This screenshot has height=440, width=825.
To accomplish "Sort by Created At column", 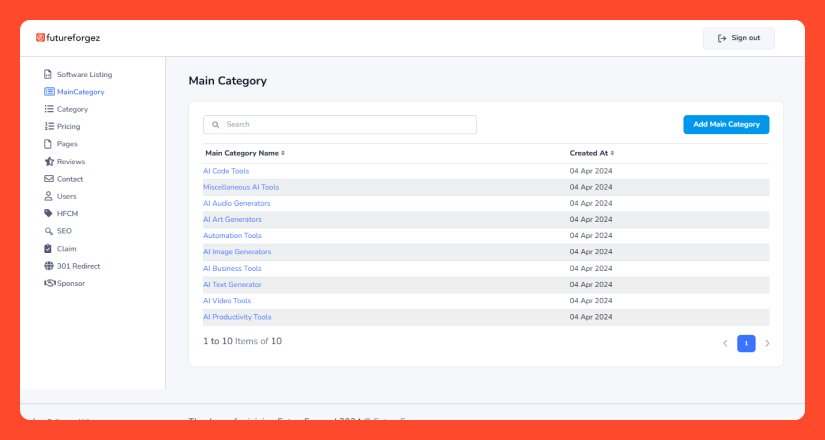I will click(x=591, y=153).
